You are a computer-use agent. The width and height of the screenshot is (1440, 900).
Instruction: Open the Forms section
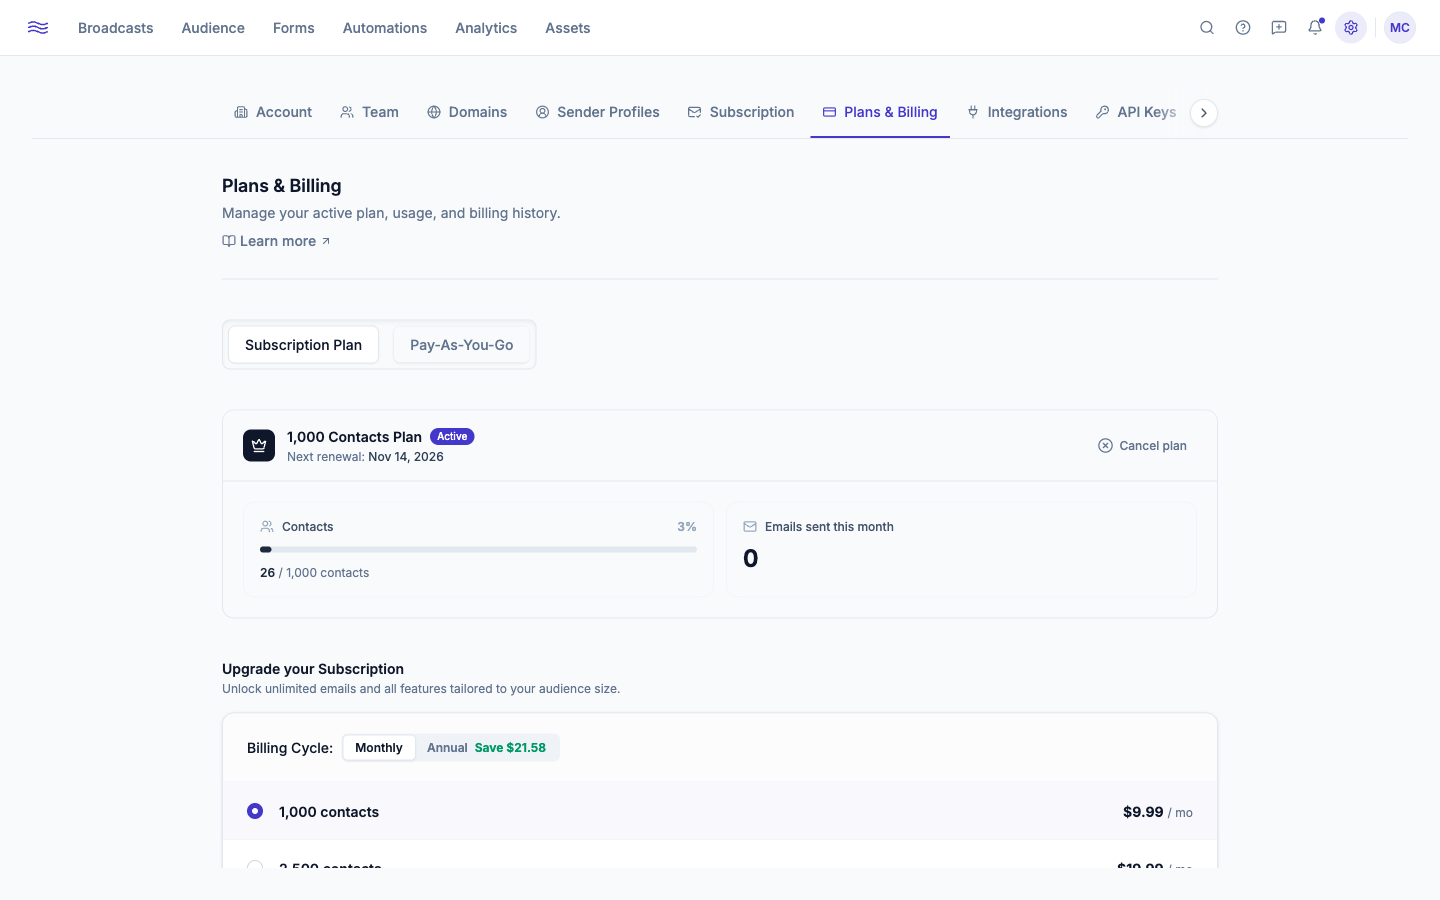point(294,28)
